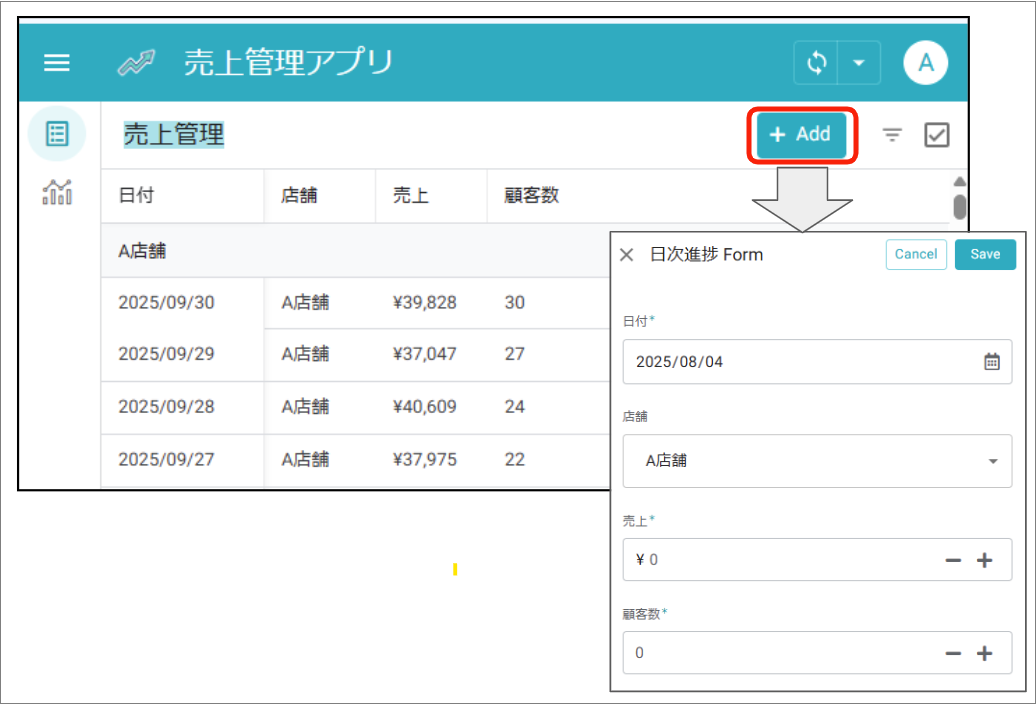Open the user account avatar A
Screen dimensions: 1036x705
point(925,63)
